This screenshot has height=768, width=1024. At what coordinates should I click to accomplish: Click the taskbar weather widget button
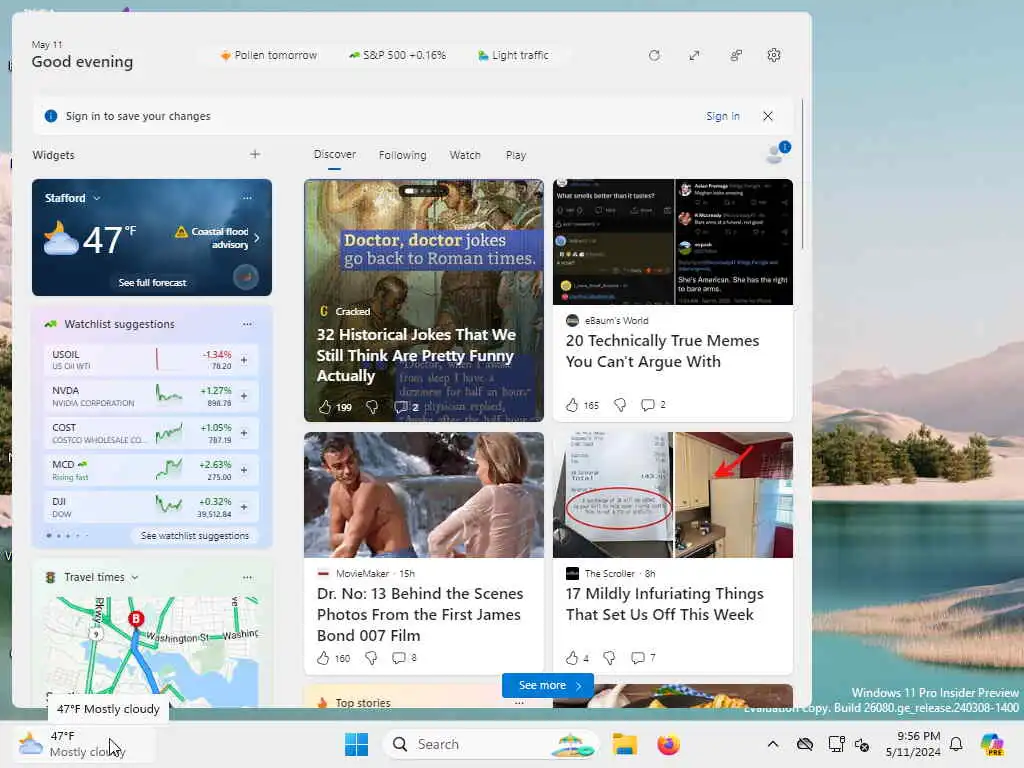(84, 744)
